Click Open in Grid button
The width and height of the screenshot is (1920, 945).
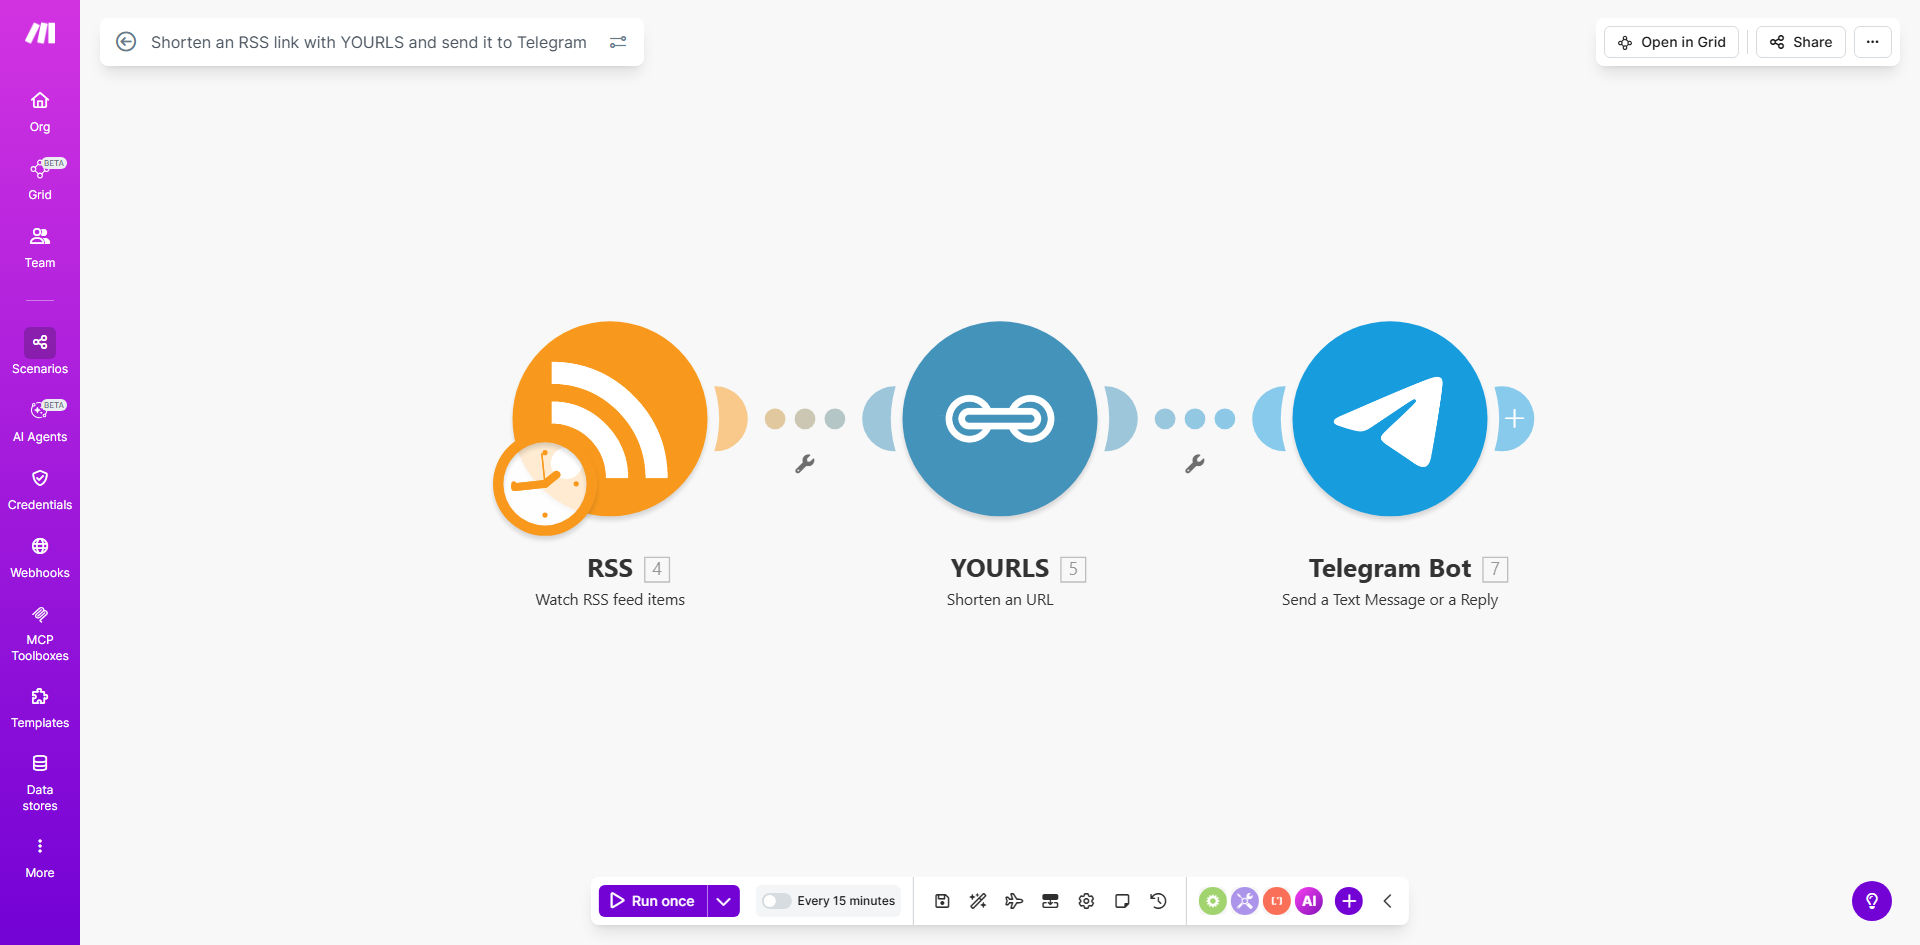pyautogui.click(x=1672, y=42)
